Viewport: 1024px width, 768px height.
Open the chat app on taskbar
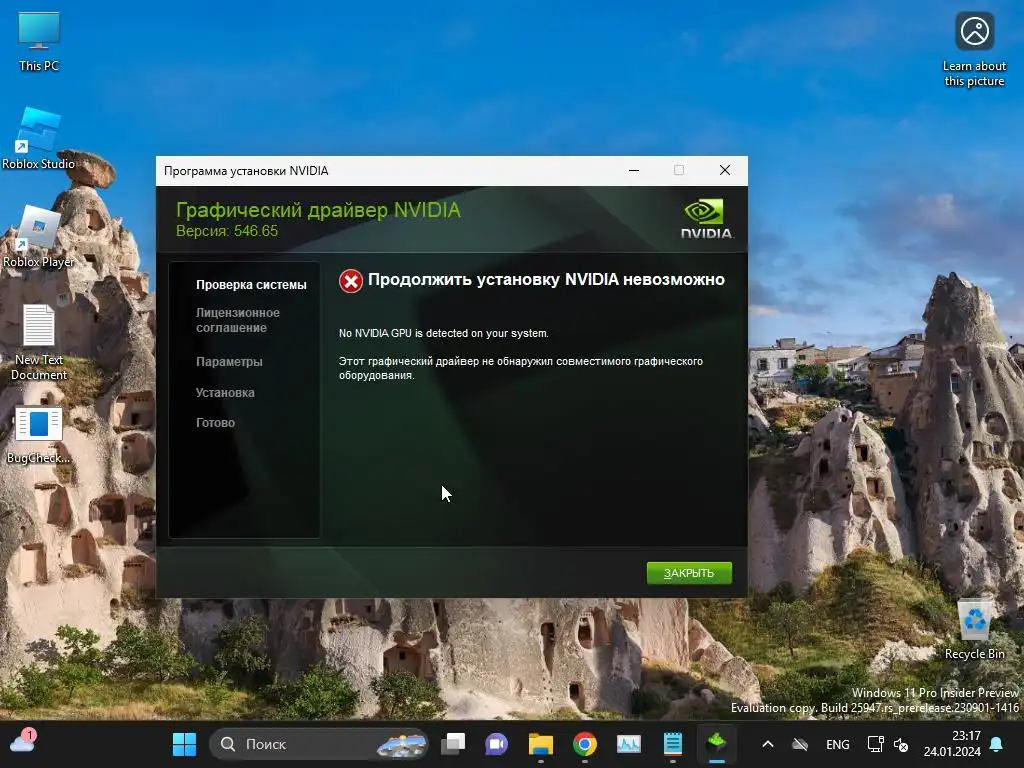(x=496, y=744)
